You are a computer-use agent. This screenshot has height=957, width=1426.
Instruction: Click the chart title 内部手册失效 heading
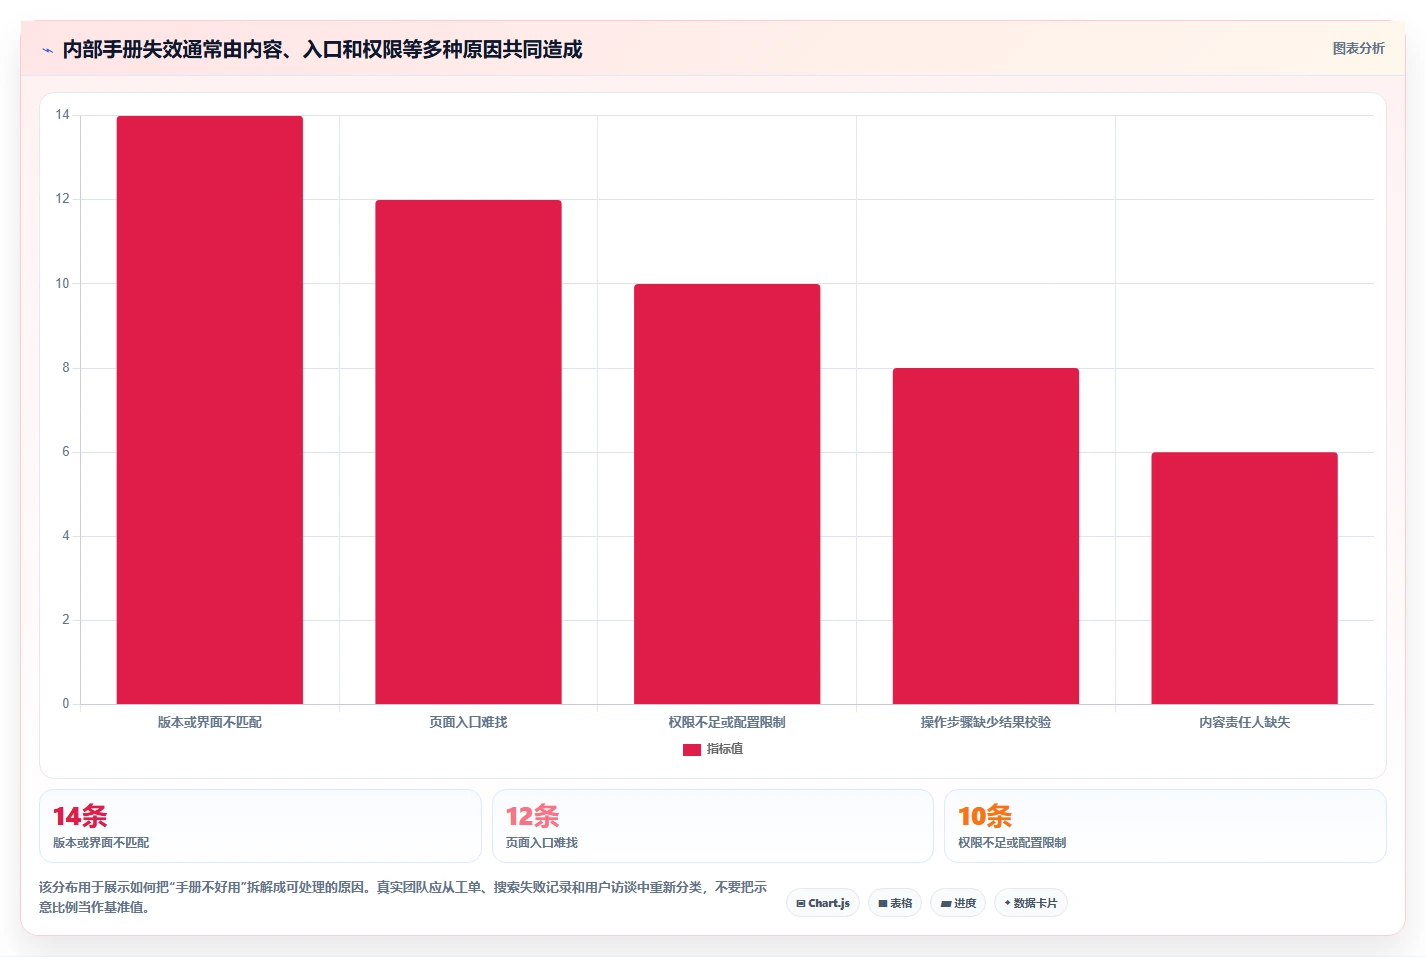(x=322, y=49)
